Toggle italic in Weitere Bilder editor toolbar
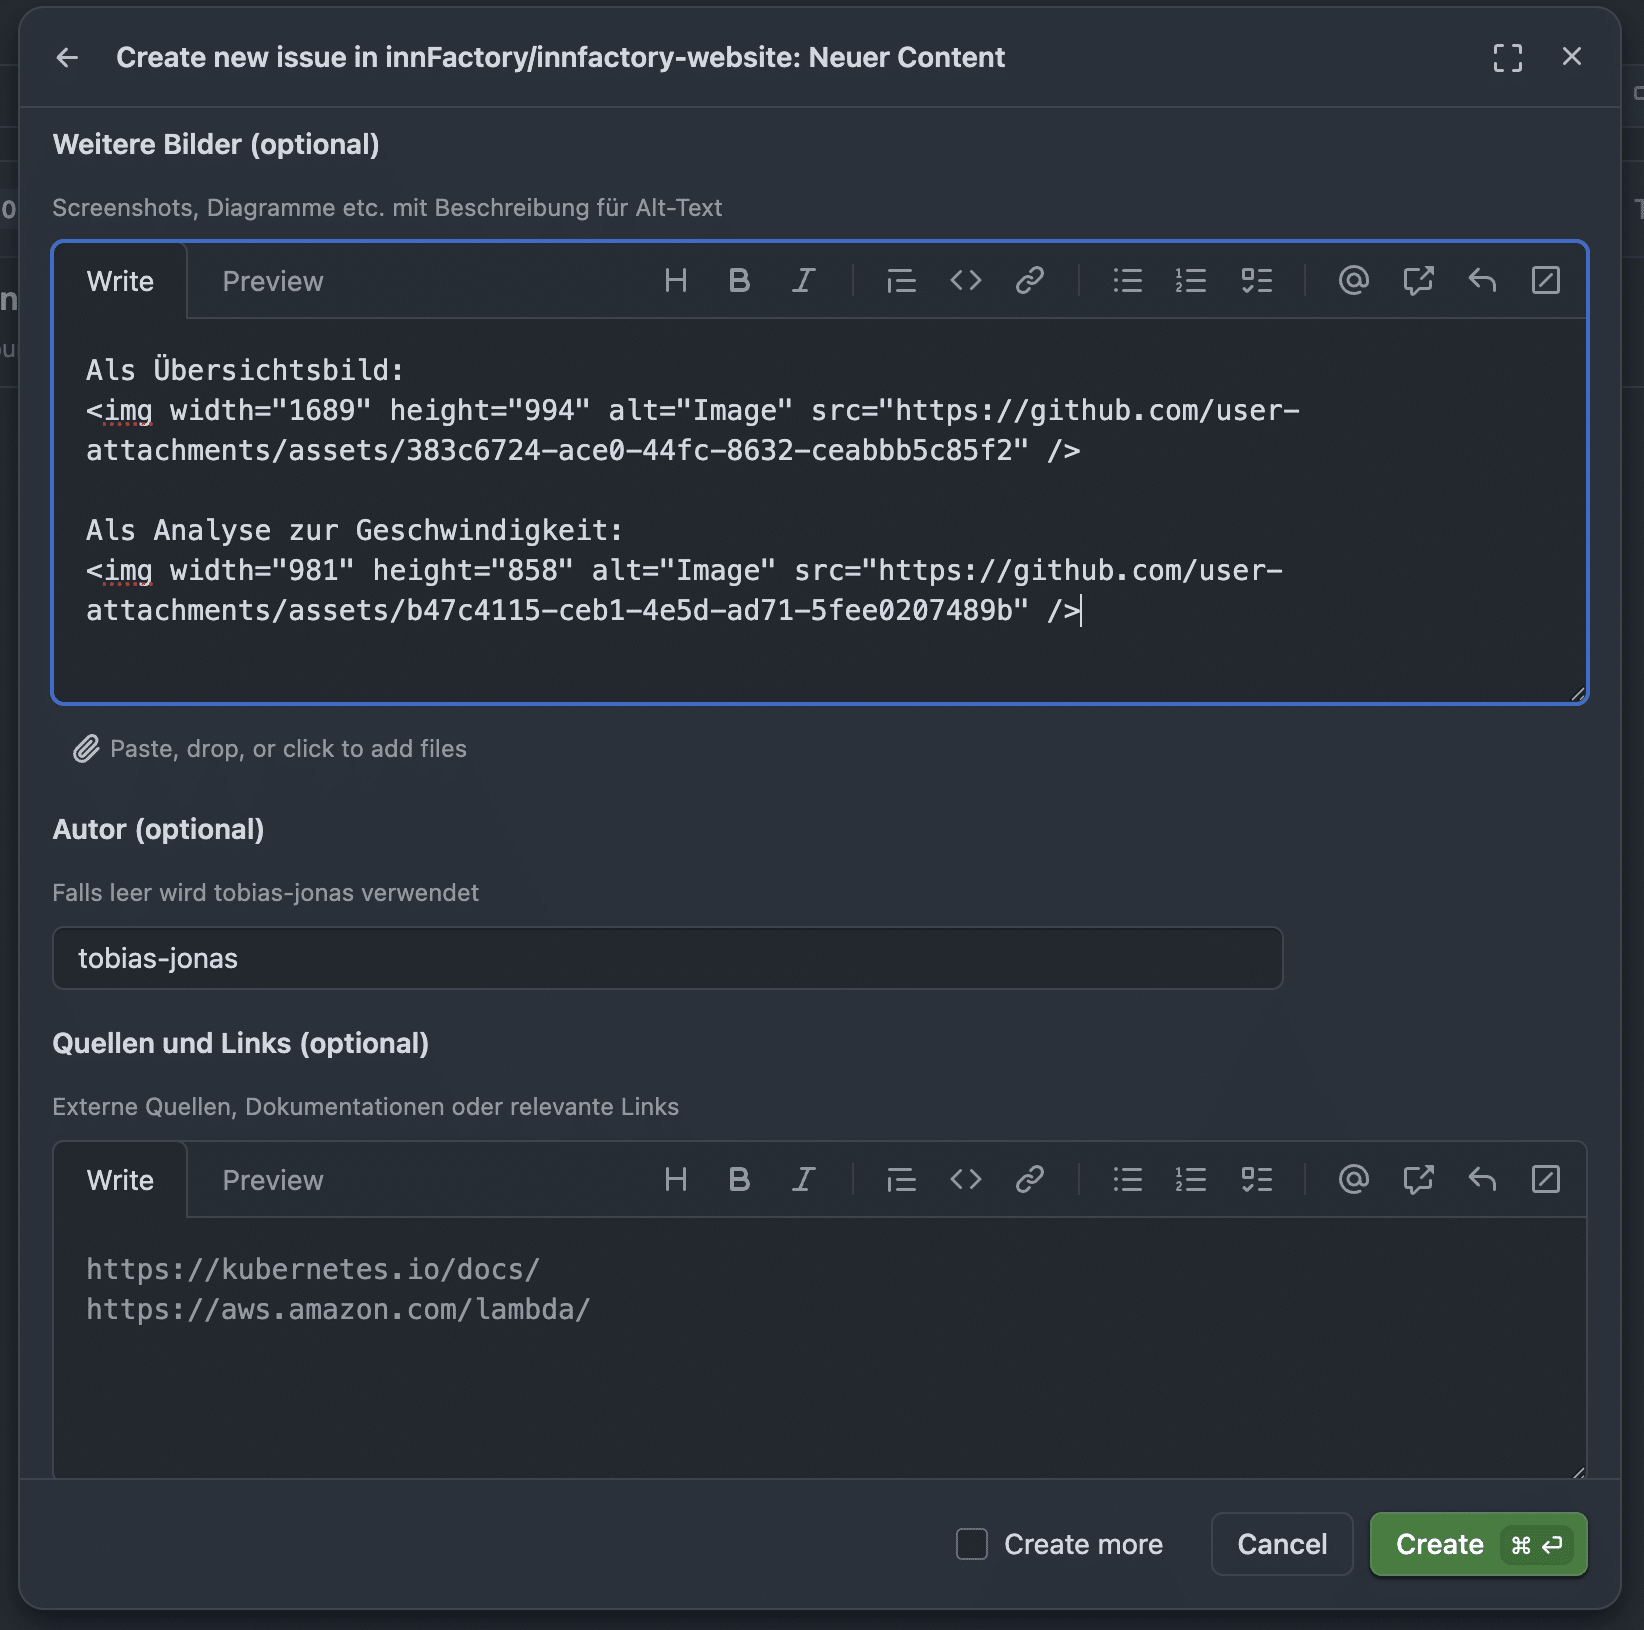Image resolution: width=1644 pixels, height=1630 pixels. coord(803,281)
